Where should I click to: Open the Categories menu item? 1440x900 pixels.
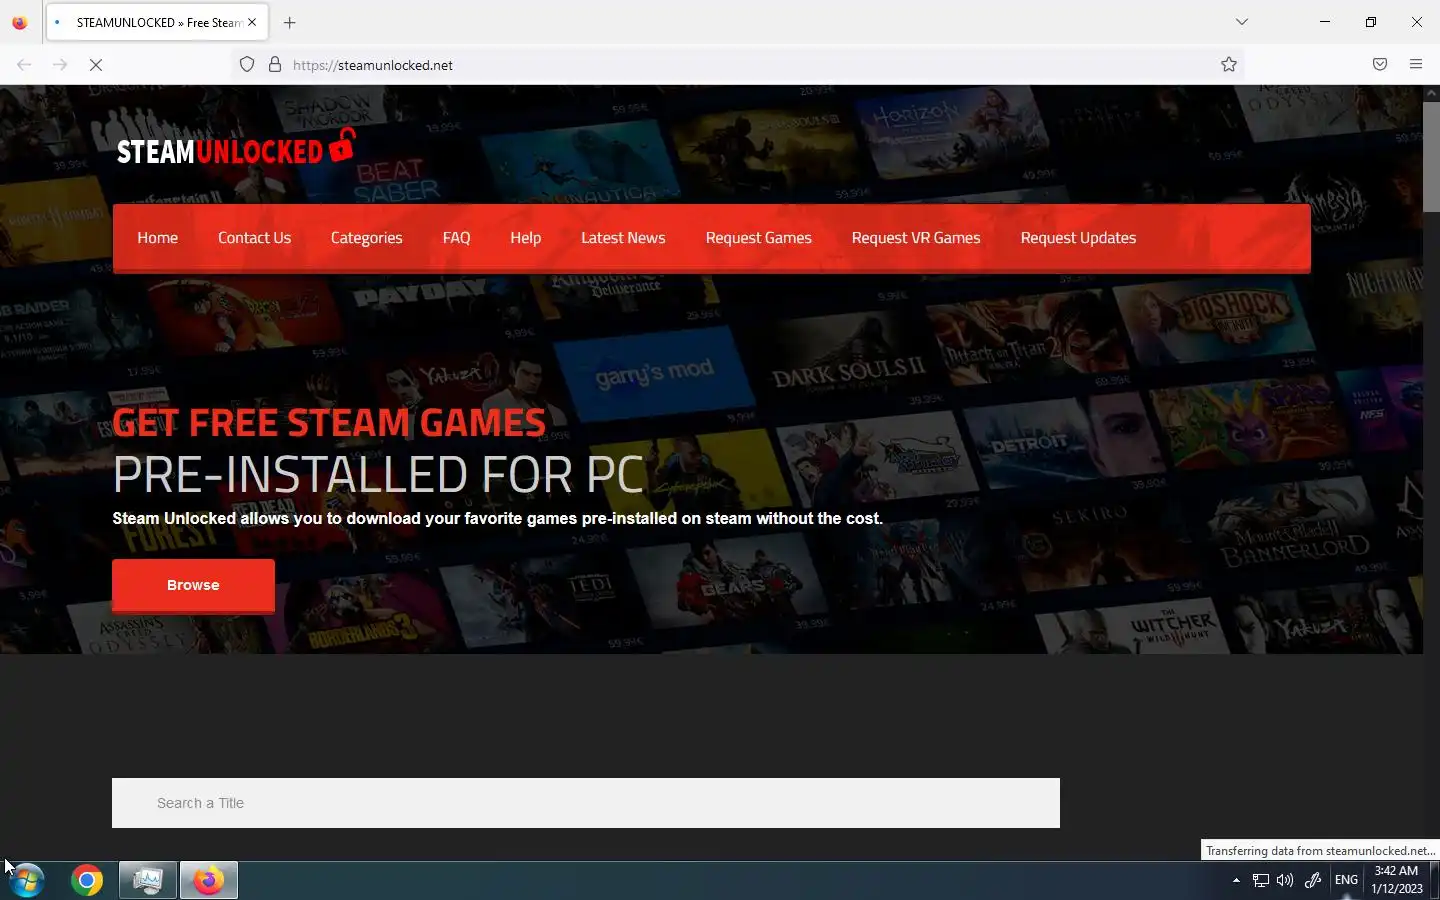367,238
